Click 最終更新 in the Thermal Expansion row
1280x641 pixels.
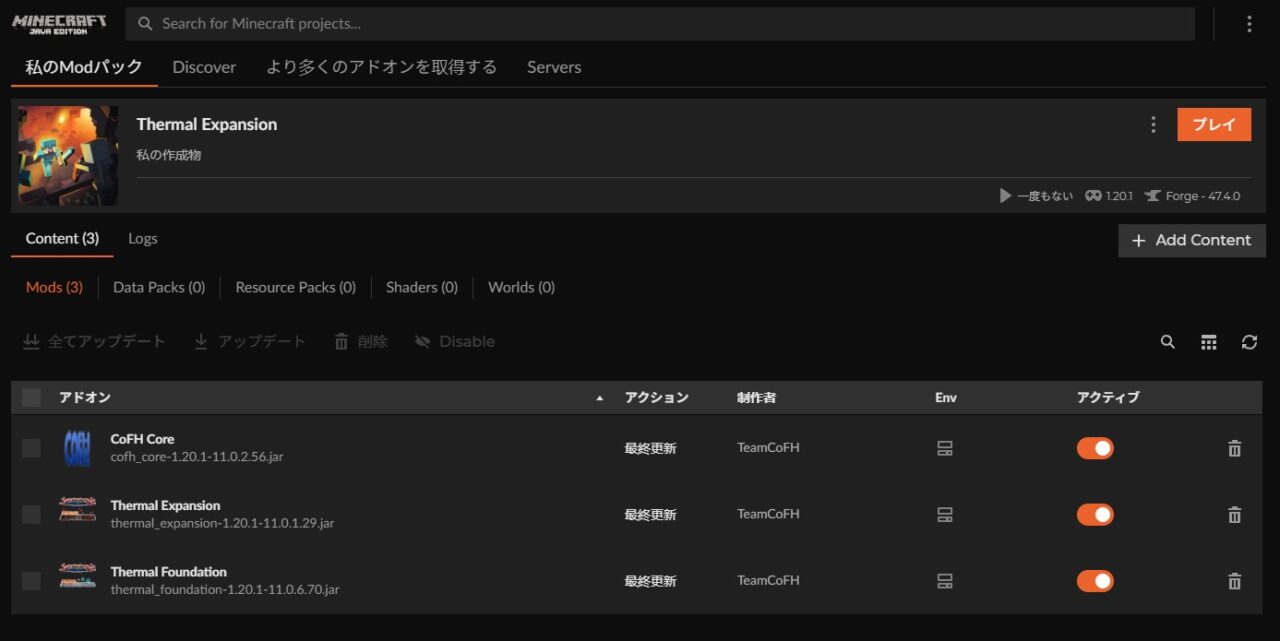coord(651,514)
